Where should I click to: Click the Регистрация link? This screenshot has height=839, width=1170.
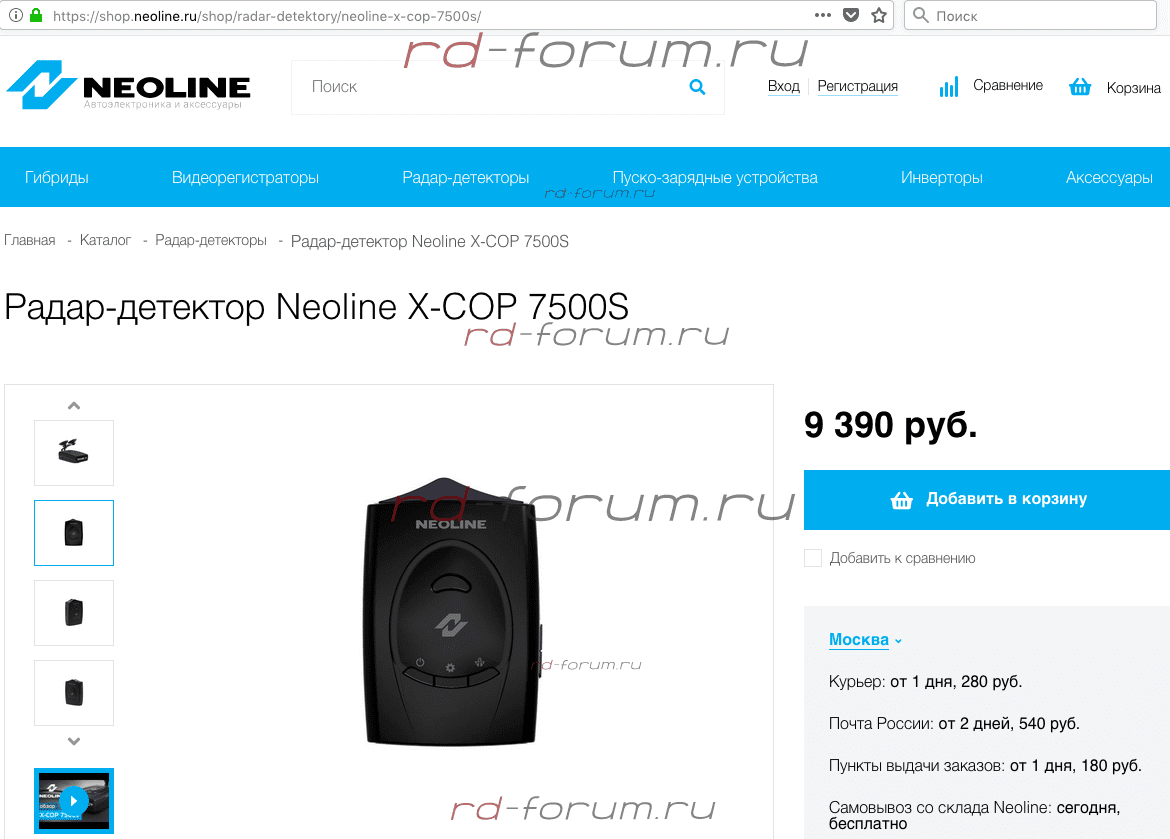coord(857,87)
